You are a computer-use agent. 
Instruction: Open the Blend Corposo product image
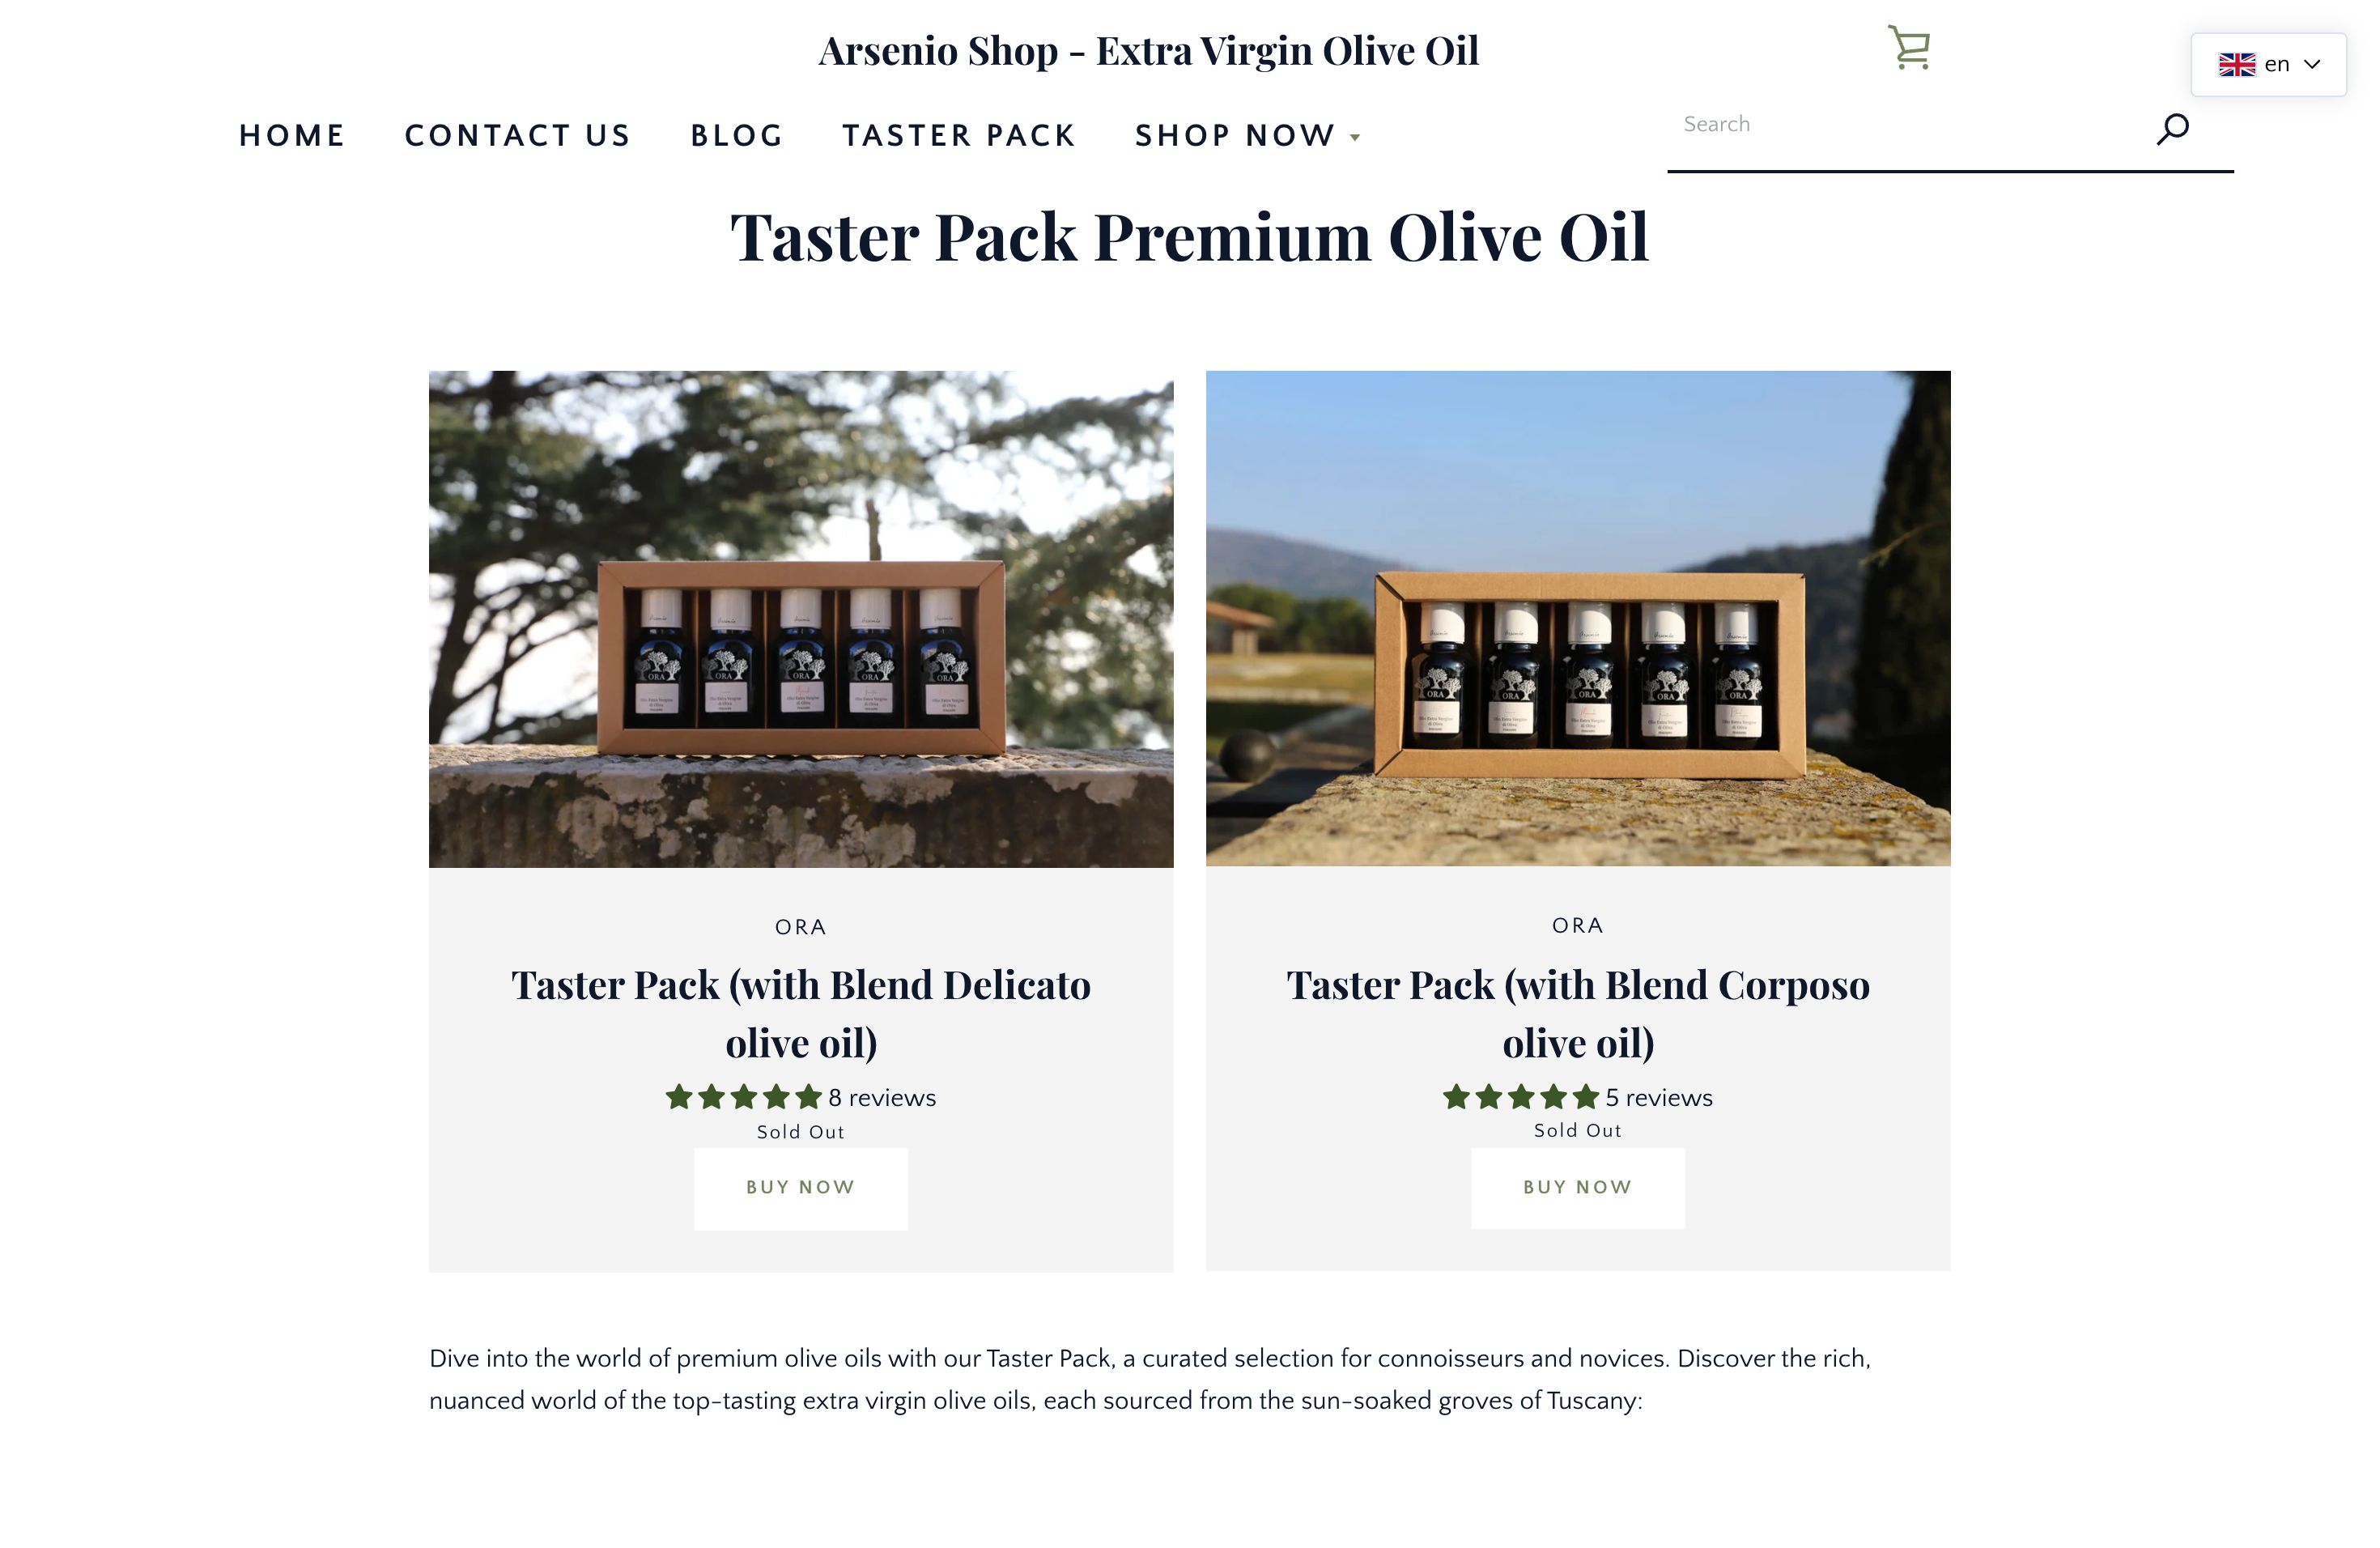(1578, 618)
